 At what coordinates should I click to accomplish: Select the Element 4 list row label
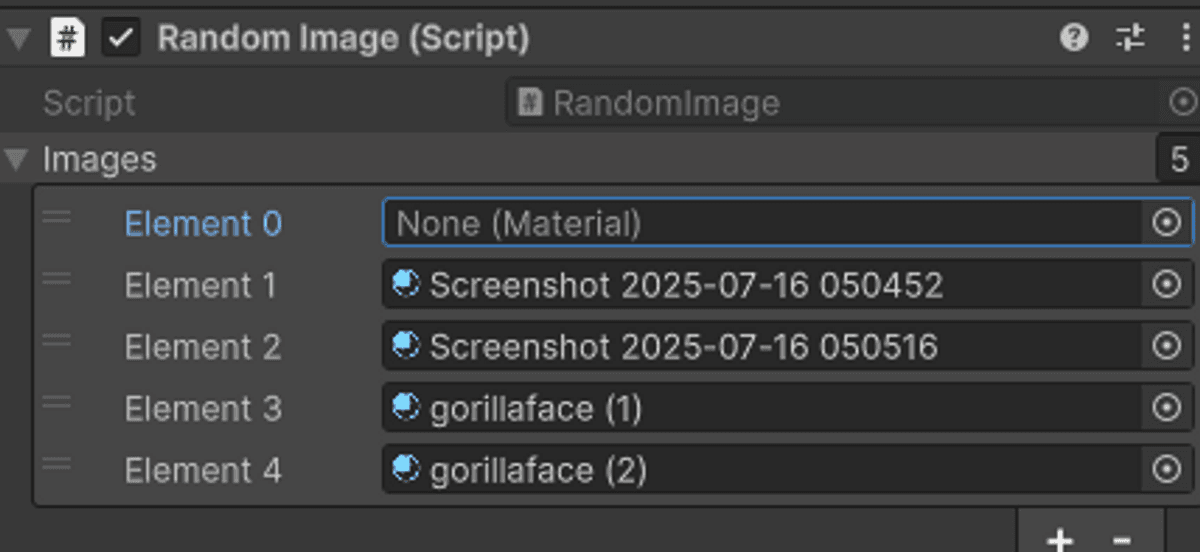[203, 470]
